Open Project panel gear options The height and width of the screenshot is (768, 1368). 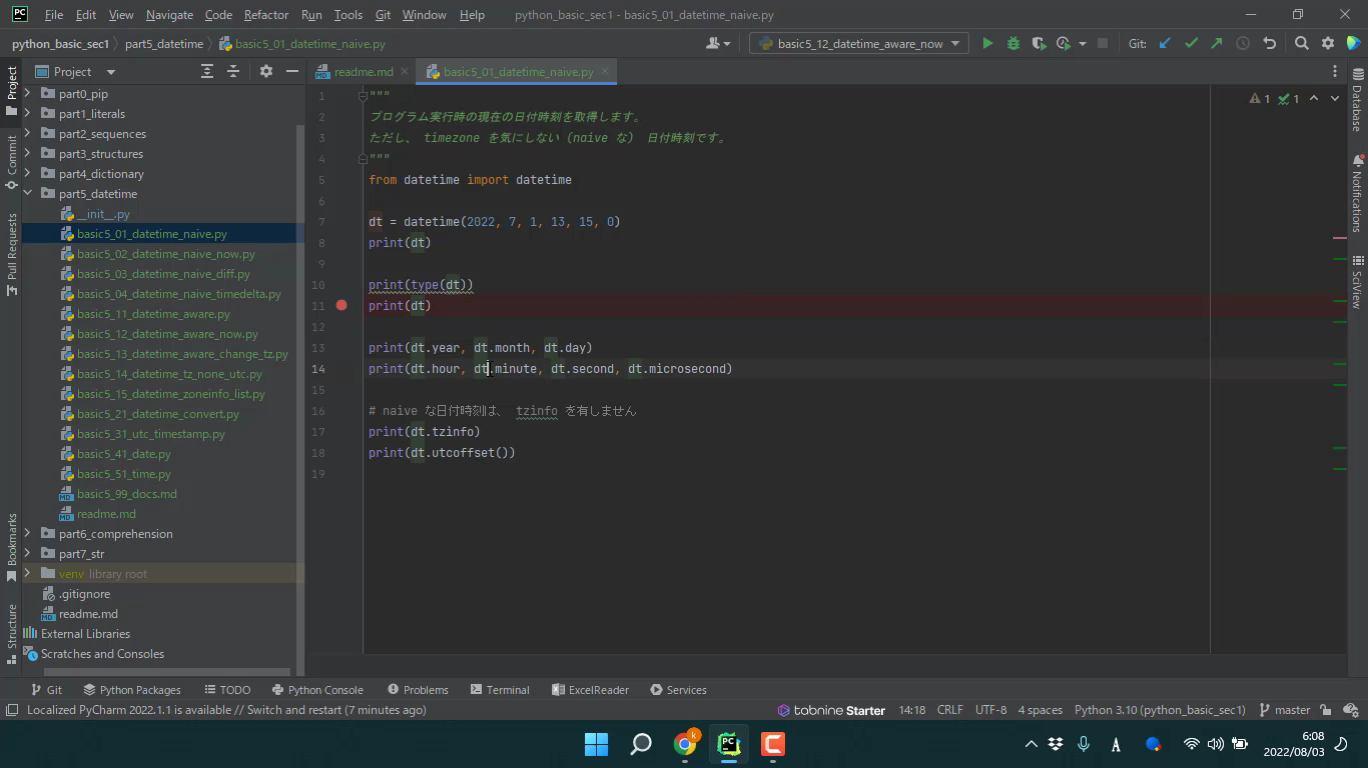266,71
